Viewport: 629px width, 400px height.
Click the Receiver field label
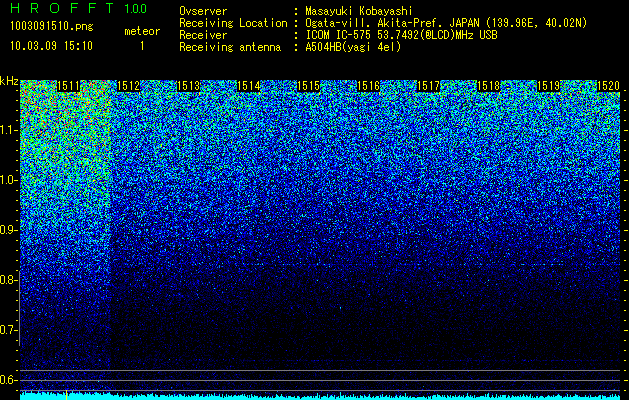click(x=203, y=35)
